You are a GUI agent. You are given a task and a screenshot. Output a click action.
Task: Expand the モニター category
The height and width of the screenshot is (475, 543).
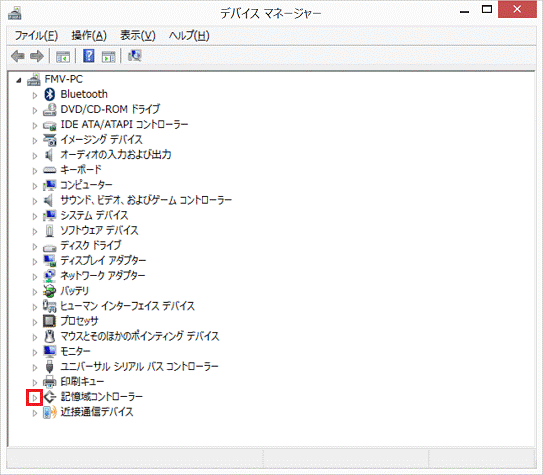(x=35, y=352)
